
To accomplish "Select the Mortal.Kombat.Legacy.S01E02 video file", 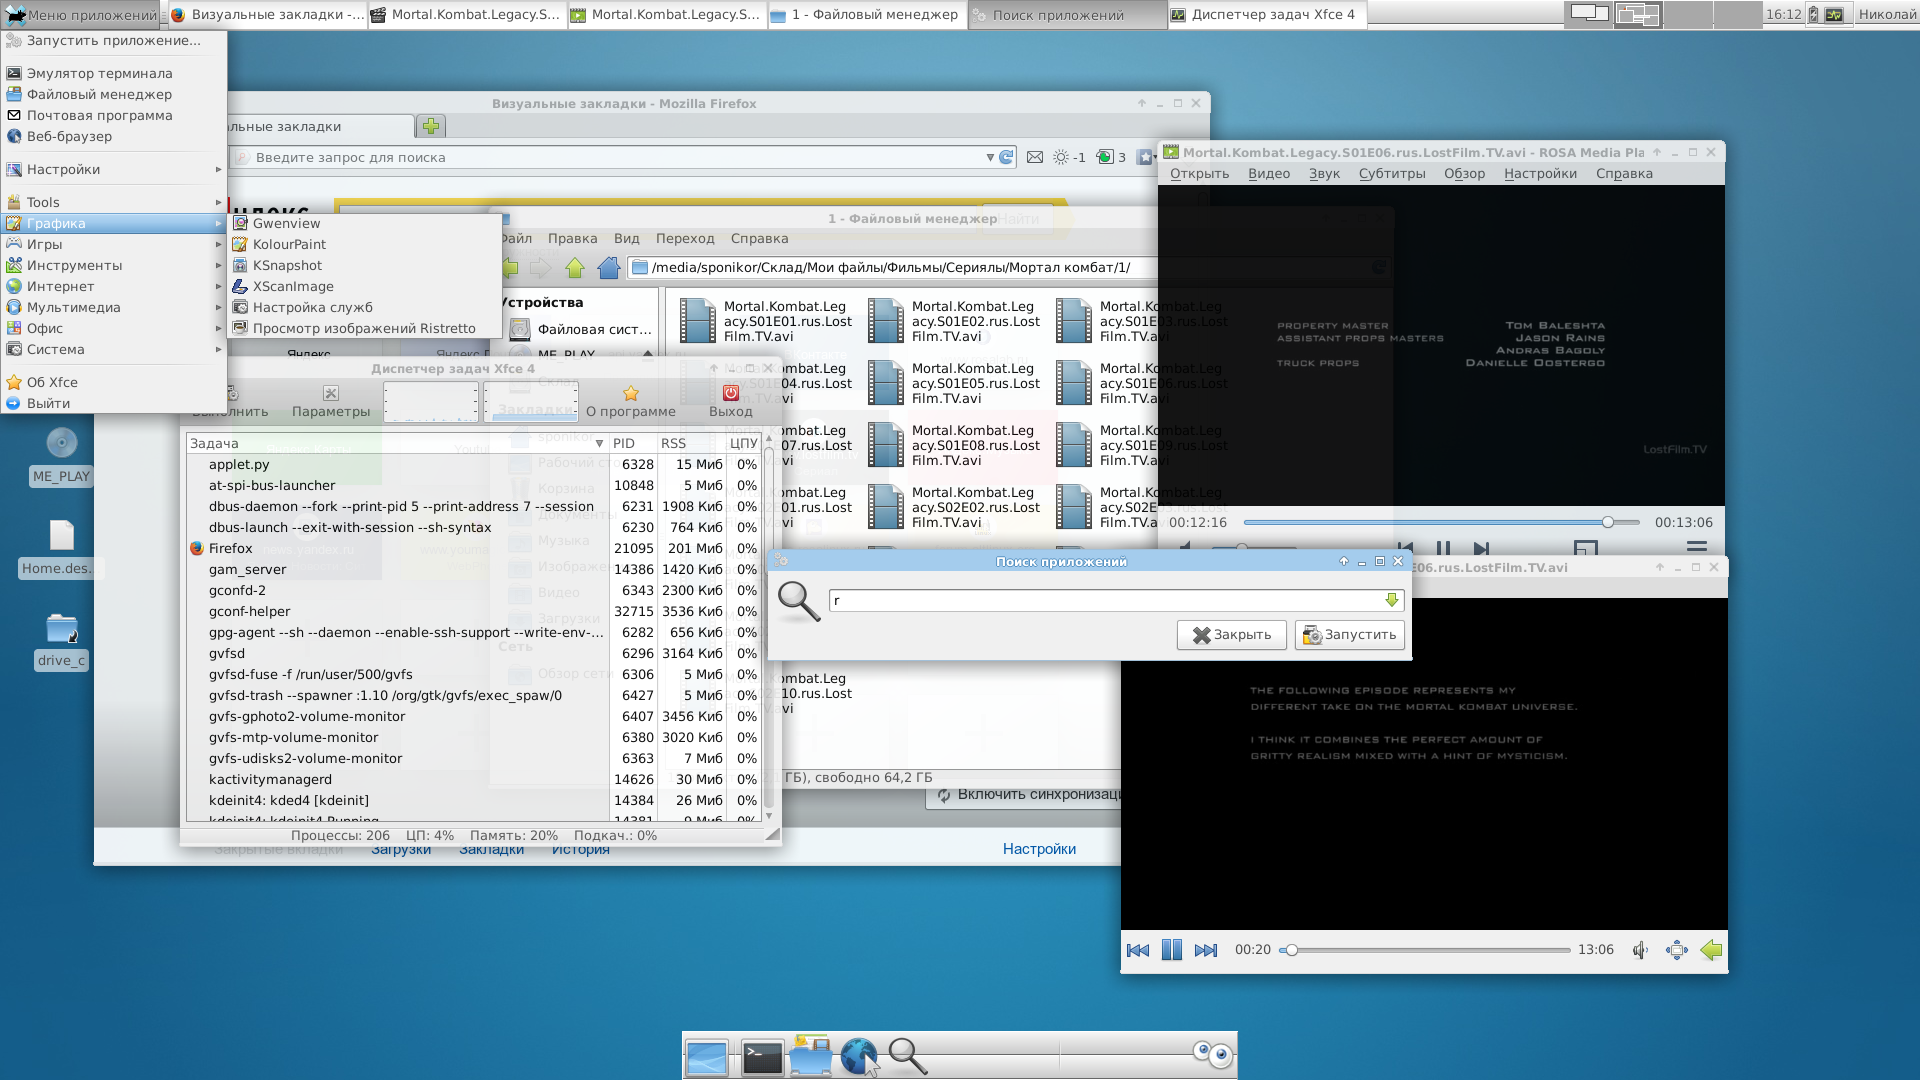I will pyautogui.click(x=886, y=321).
